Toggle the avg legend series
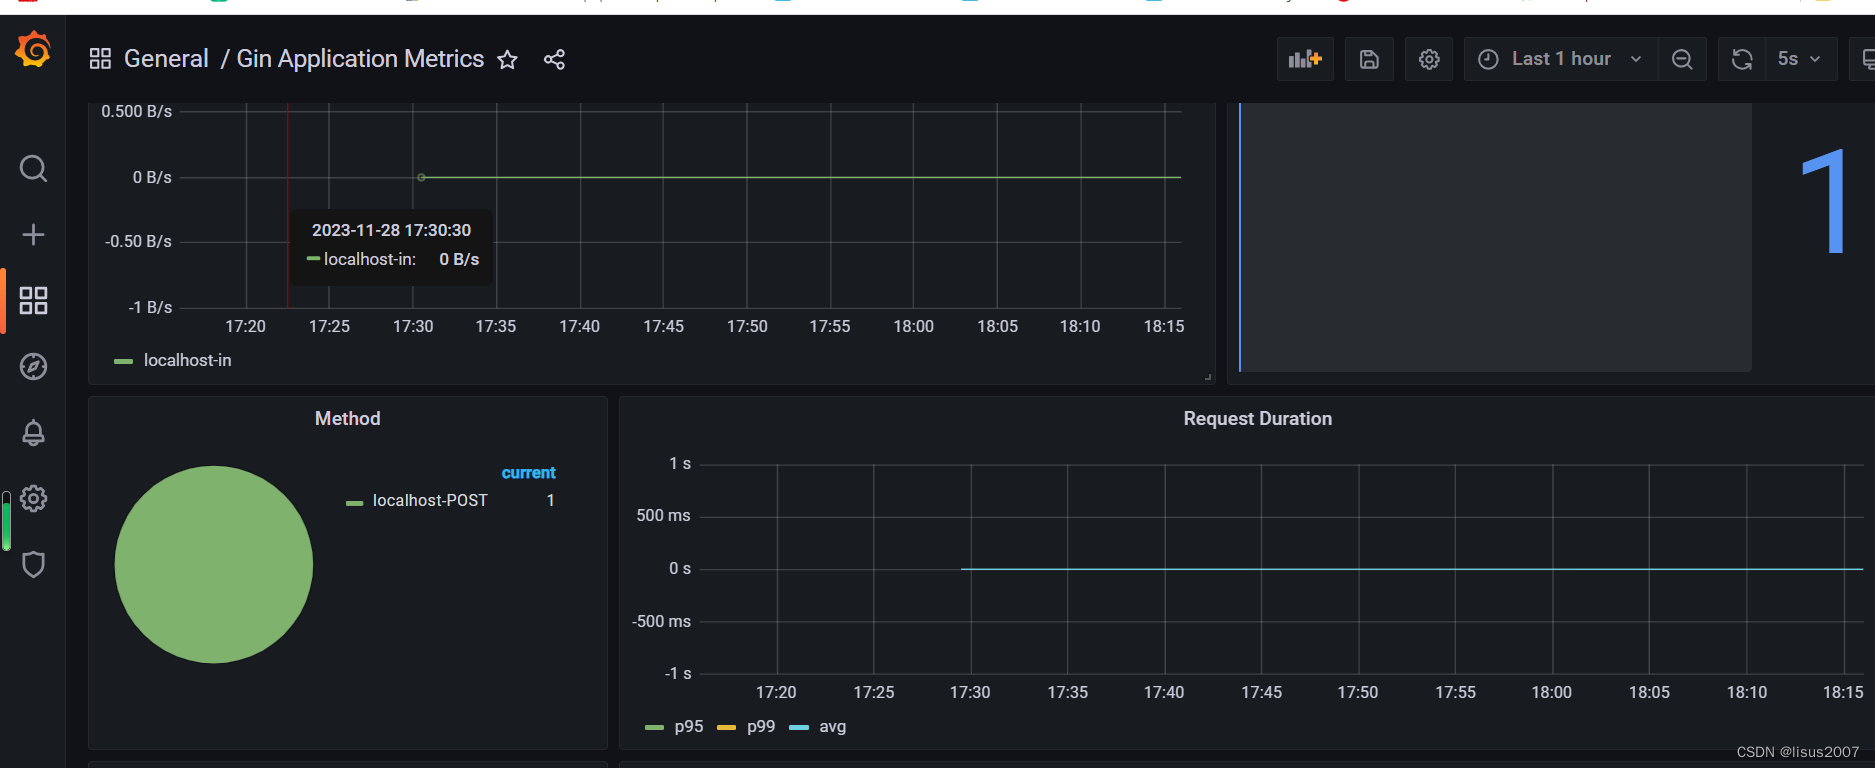 [x=832, y=726]
